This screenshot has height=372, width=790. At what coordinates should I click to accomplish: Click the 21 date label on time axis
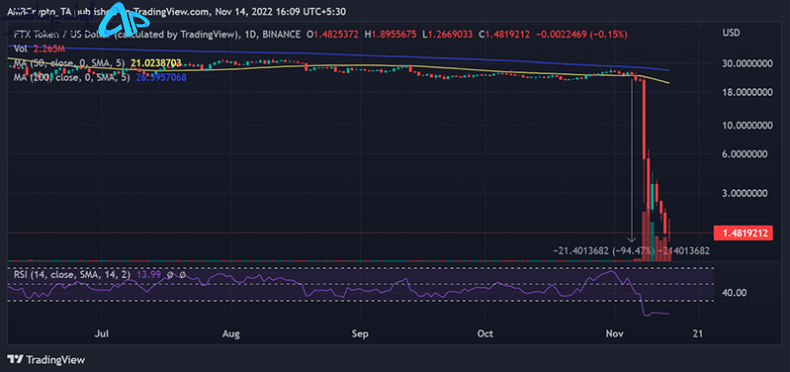click(x=699, y=334)
